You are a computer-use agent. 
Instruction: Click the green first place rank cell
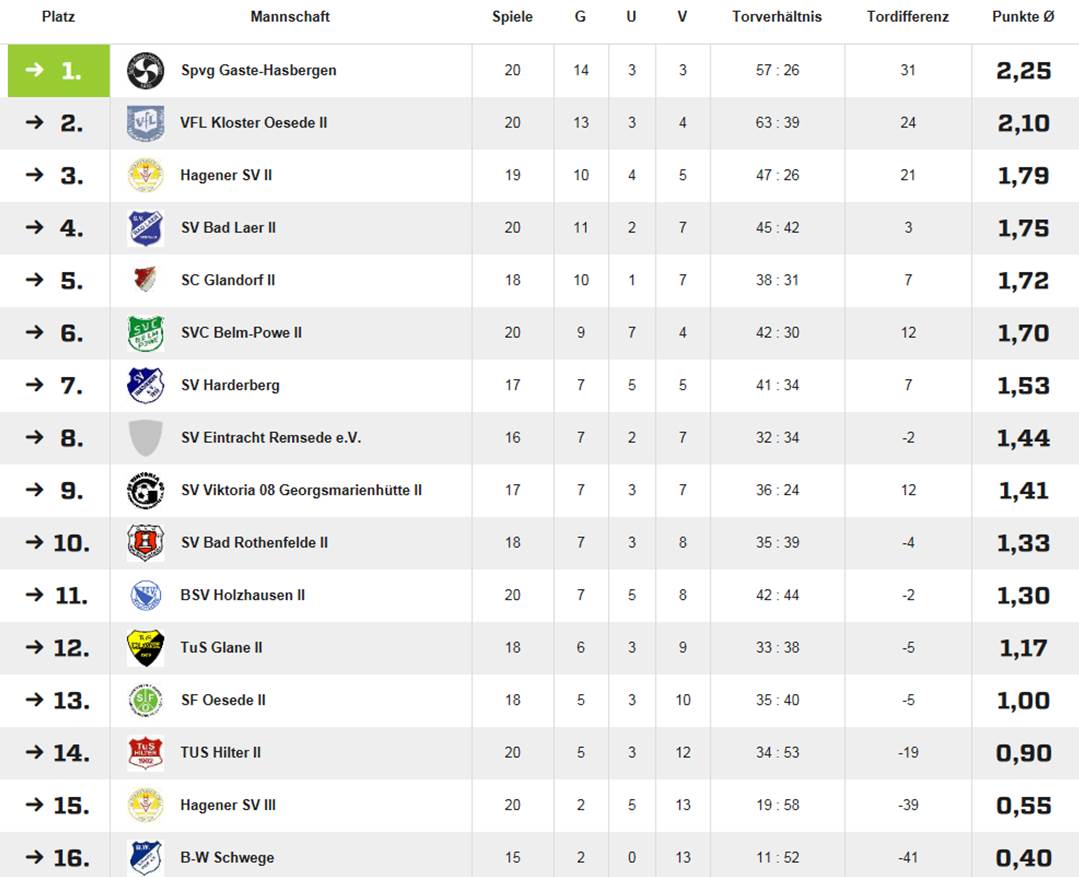tap(58, 71)
